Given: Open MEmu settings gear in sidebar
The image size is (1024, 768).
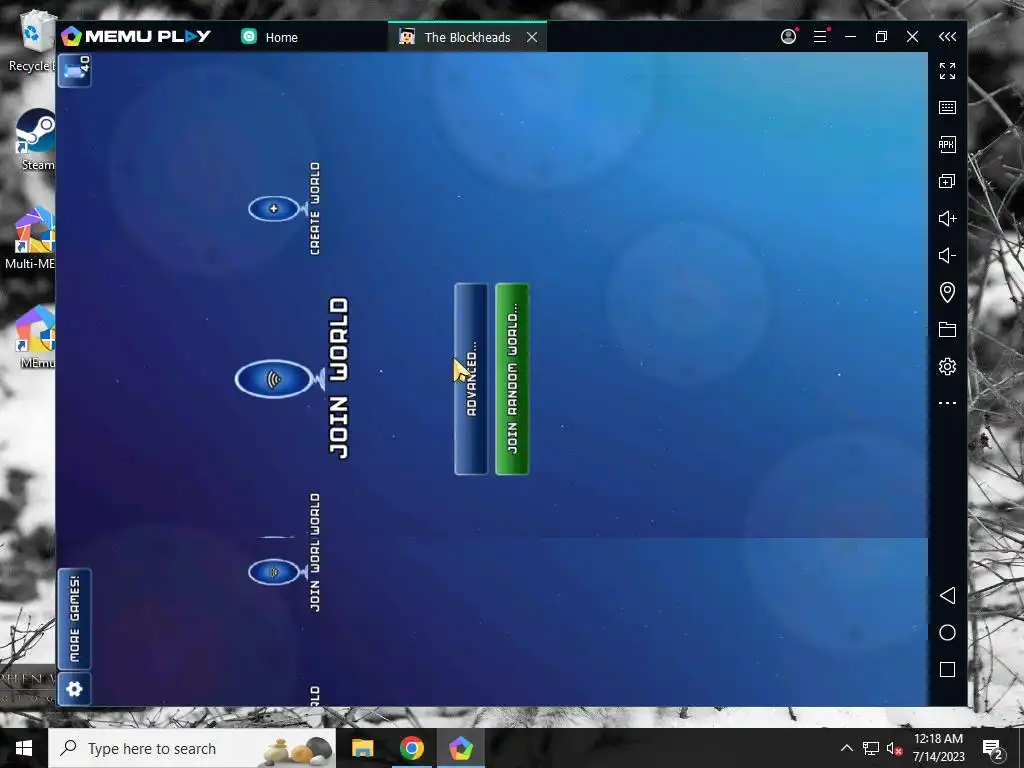Looking at the screenshot, I should 948,366.
